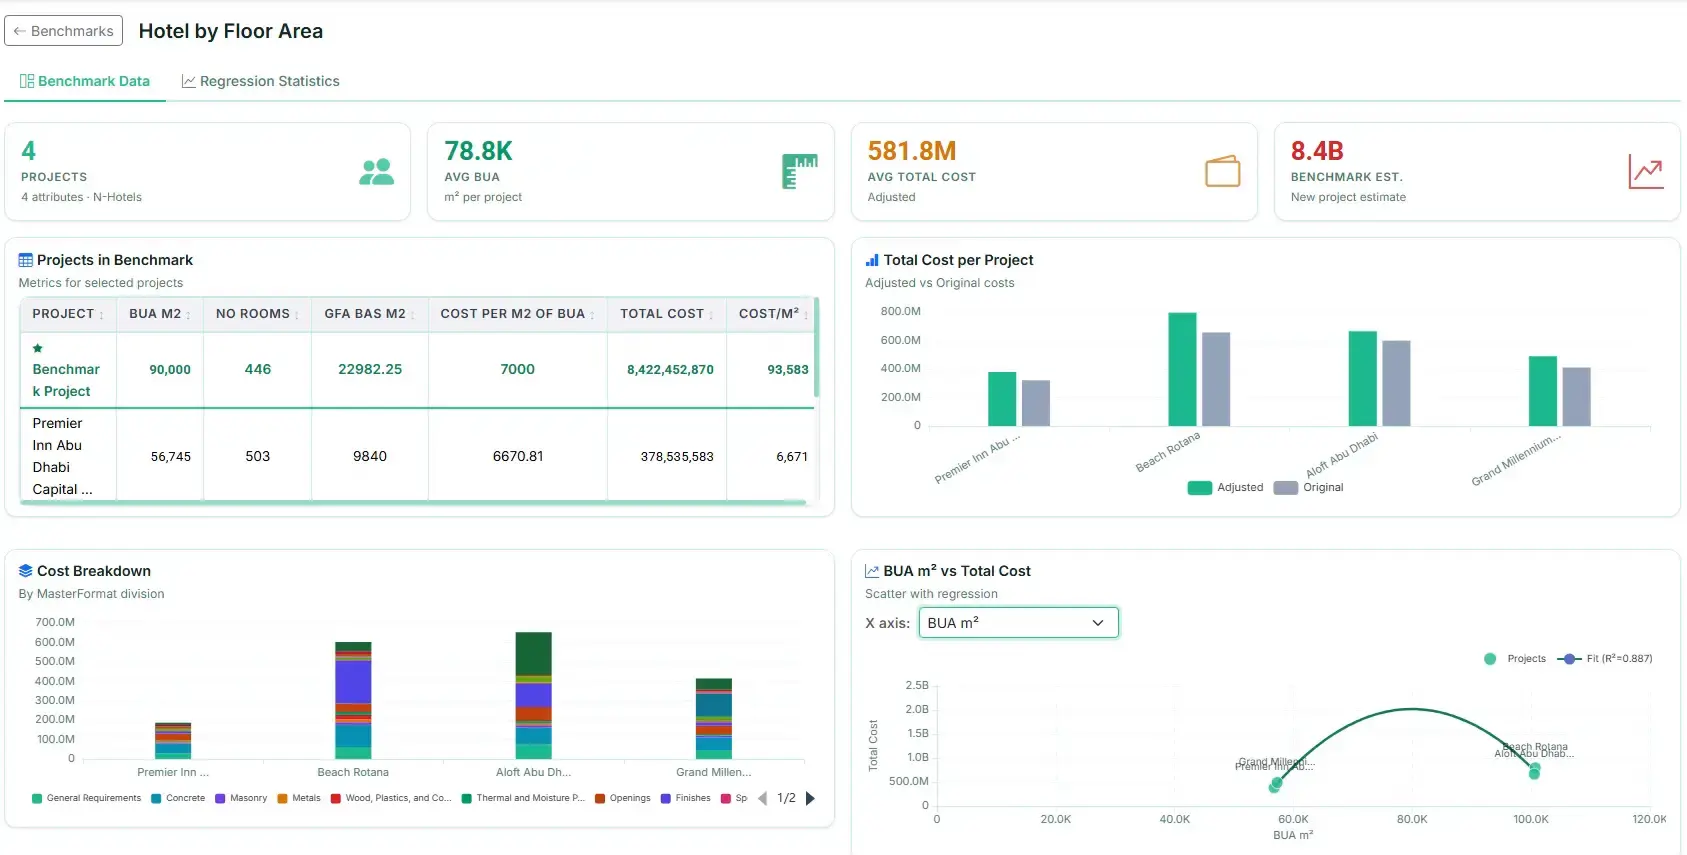1687x855 pixels.
Task: Click the trend chart icon on Benchmark Est. card
Action: 1646,172
